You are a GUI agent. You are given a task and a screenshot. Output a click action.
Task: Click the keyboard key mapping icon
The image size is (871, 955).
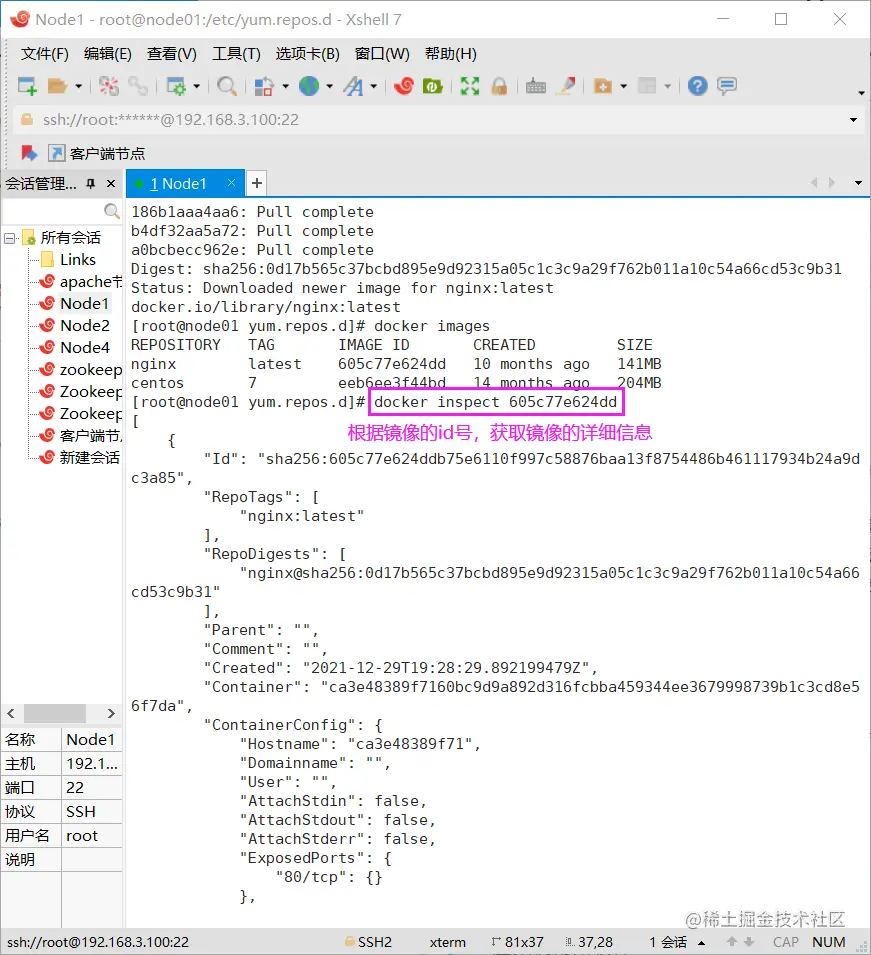click(x=536, y=86)
